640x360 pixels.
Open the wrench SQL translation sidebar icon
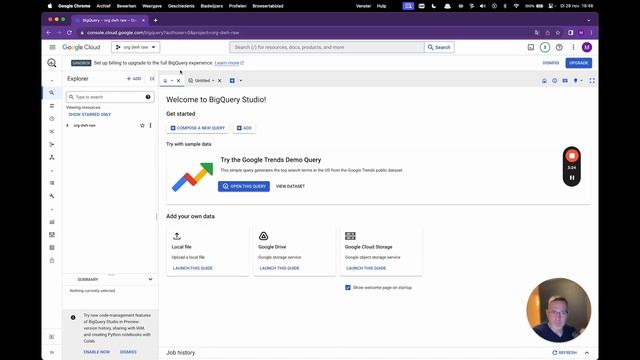tap(52, 196)
